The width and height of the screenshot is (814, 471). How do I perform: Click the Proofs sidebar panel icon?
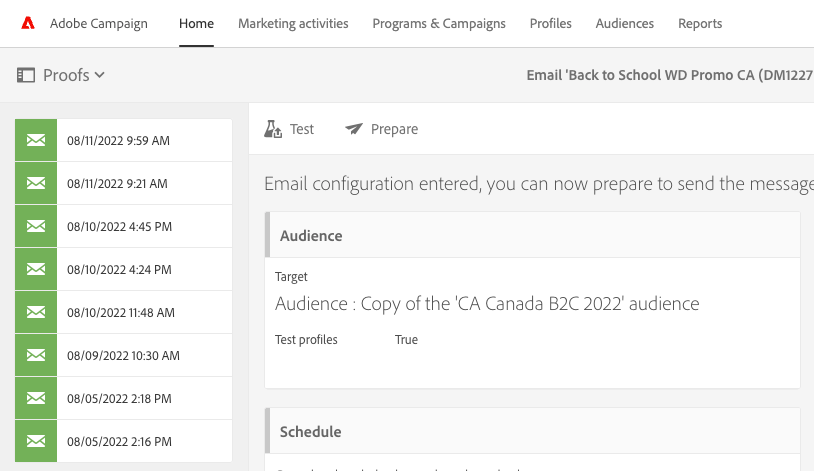[26, 75]
